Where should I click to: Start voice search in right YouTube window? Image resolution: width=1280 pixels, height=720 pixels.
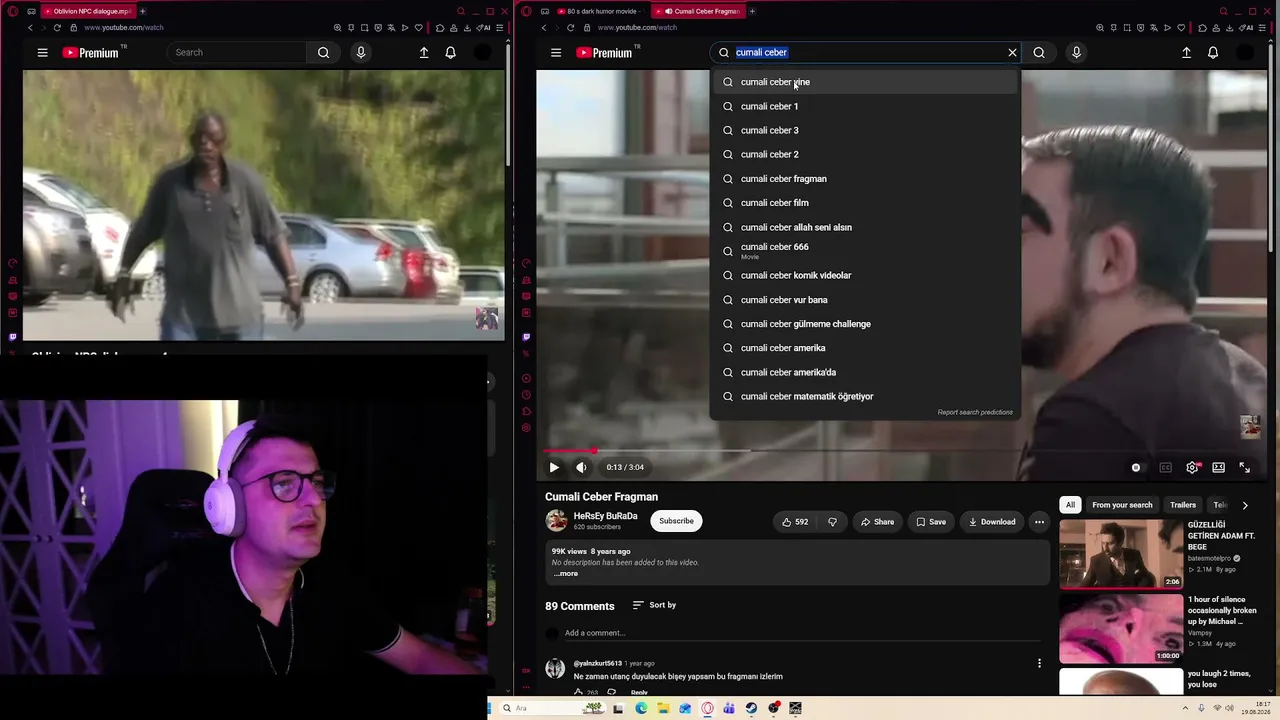pos(1076,53)
